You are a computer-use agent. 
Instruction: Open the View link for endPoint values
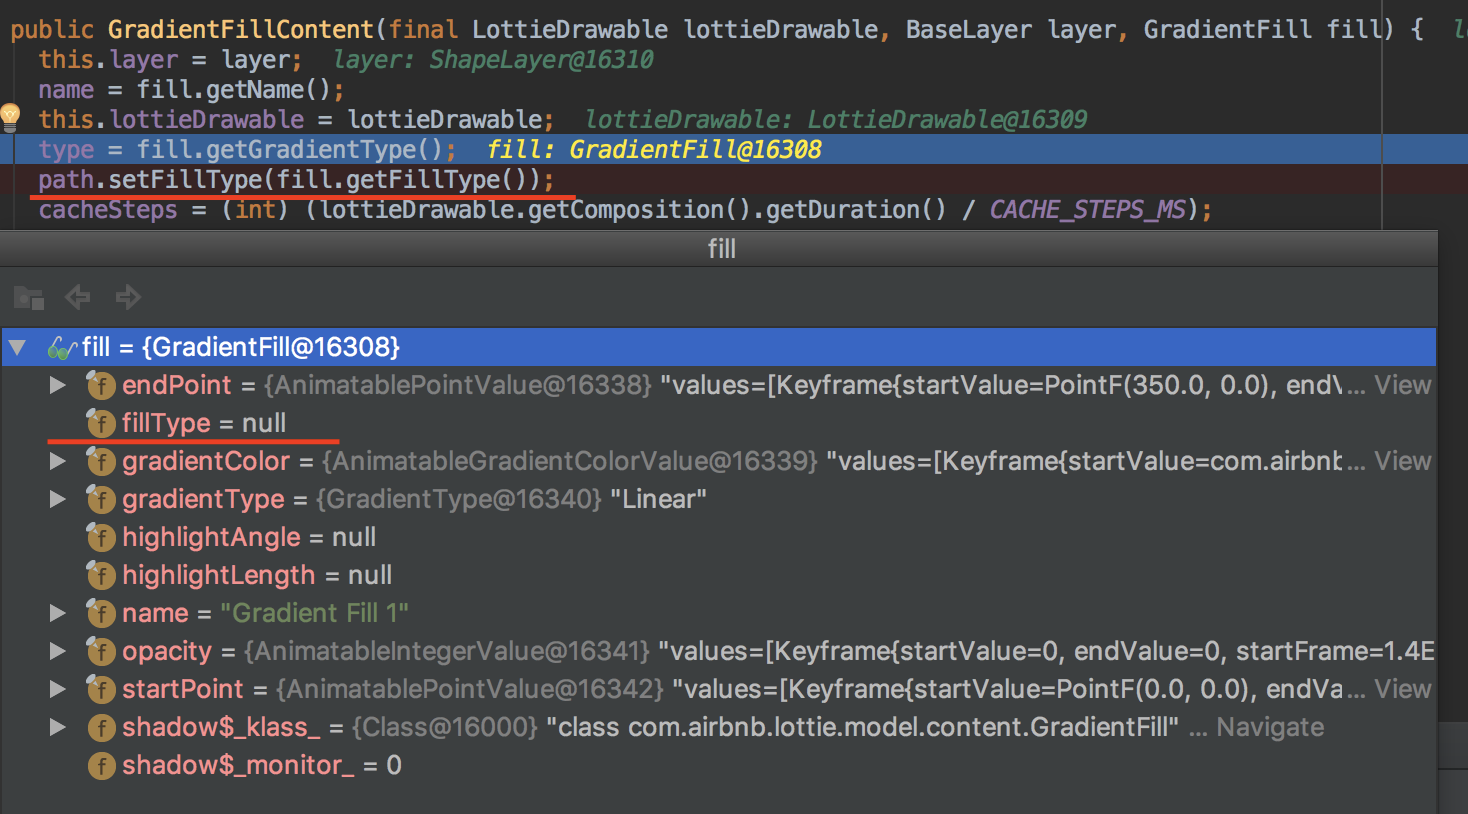tap(1403, 385)
